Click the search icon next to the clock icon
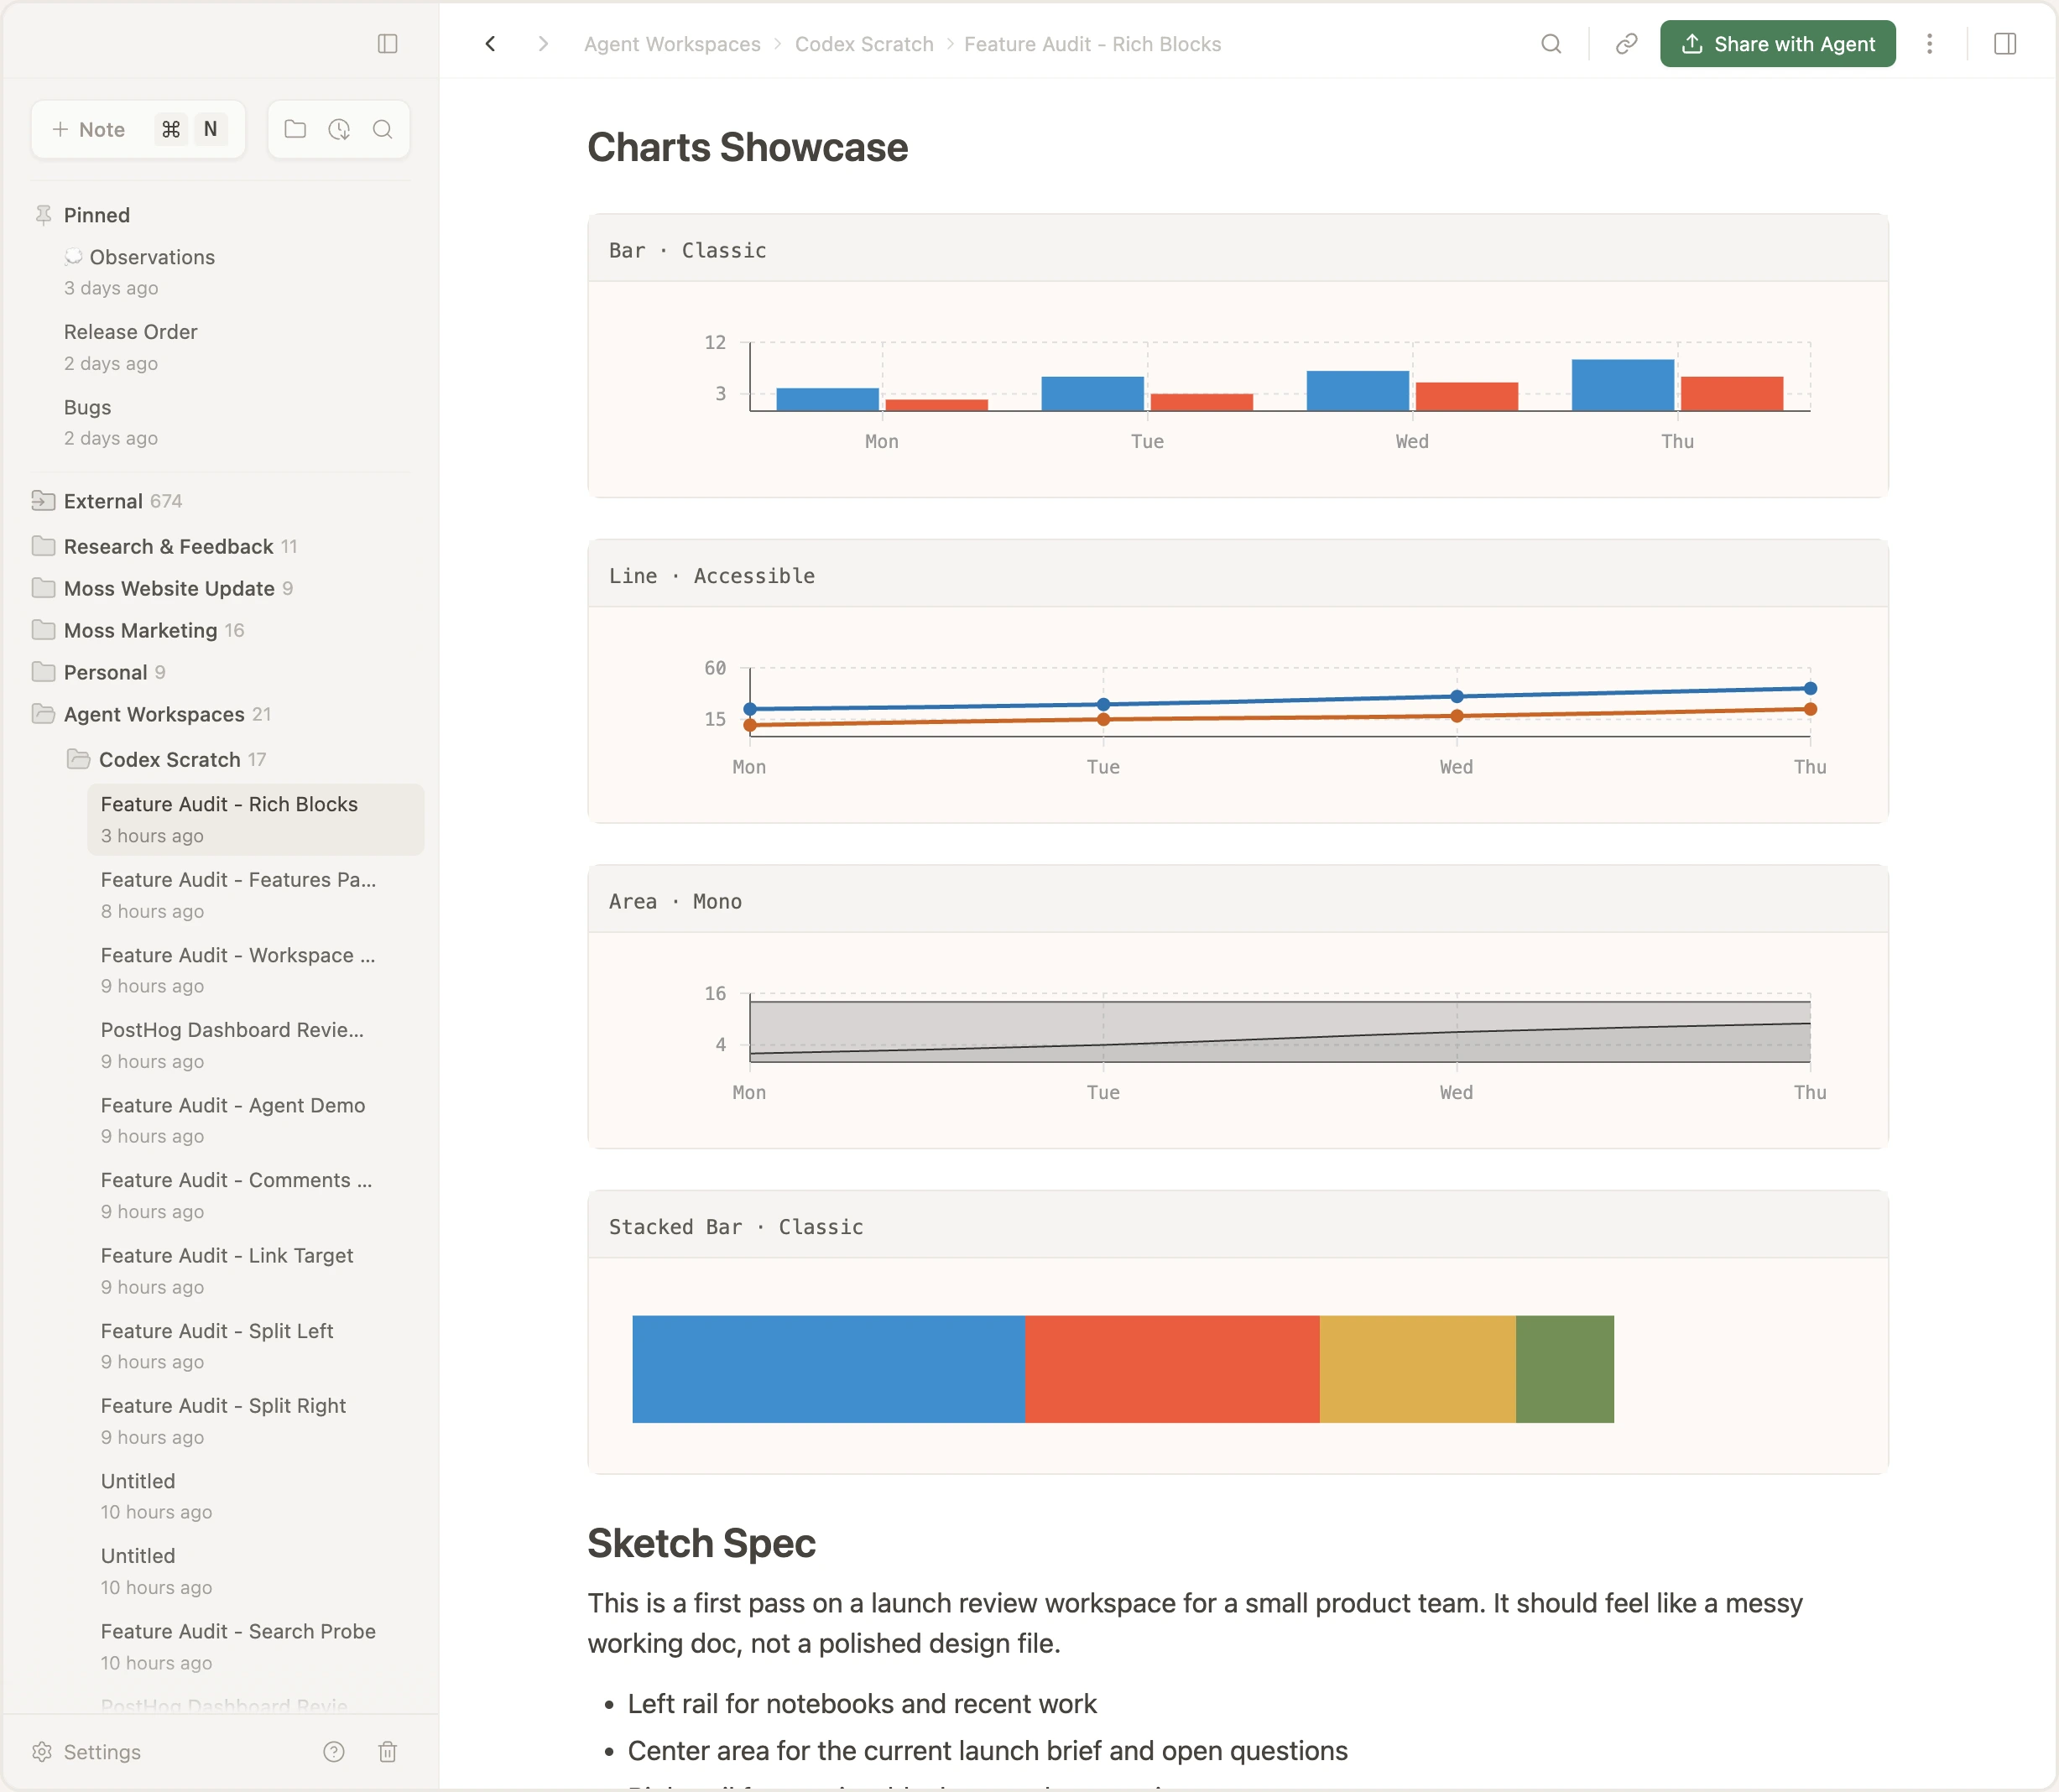This screenshot has width=2059, height=1792. (383, 129)
